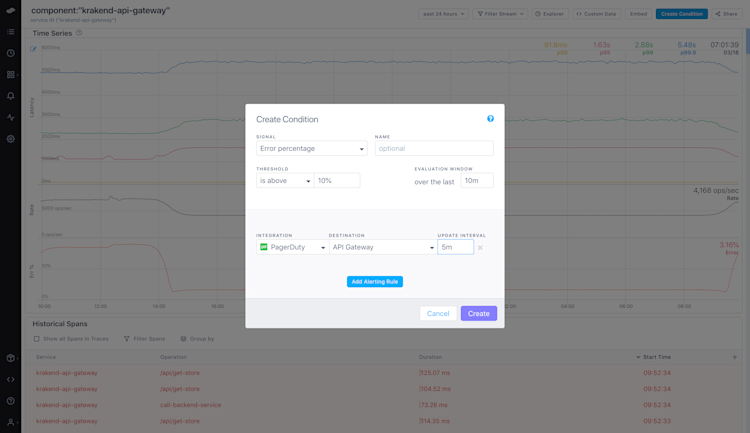Viewport: 750px width, 433px height.
Task: Open the settings gear icon in the sidebar
Action: [x=11, y=139]
